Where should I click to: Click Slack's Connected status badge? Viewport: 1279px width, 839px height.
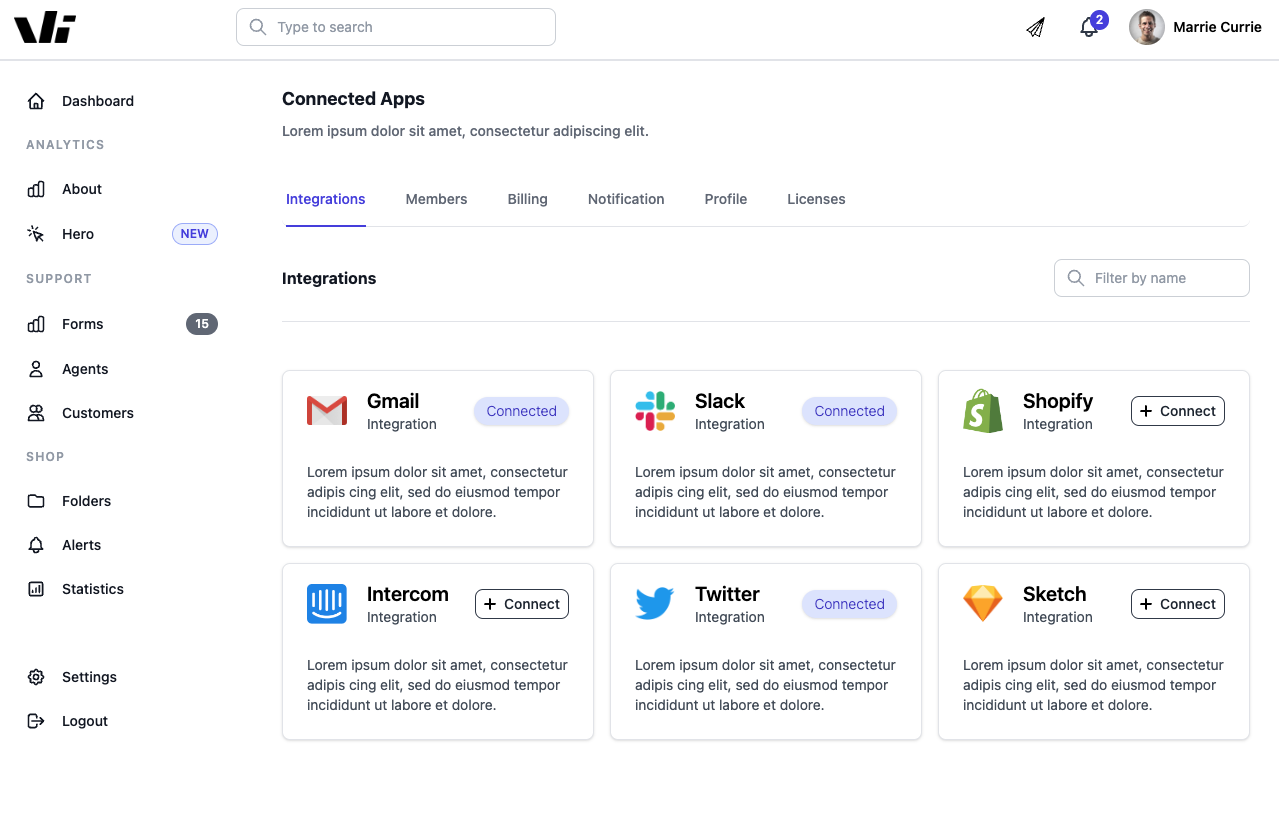(x=849, y=411)
